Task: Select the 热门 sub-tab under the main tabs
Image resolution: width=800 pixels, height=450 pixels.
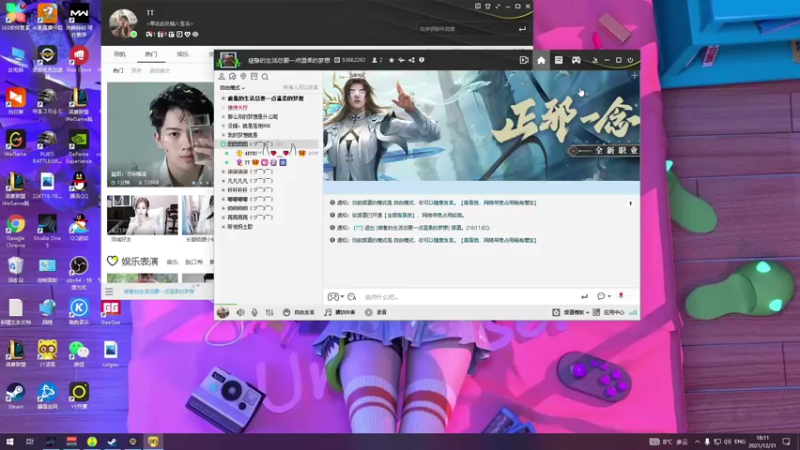Action: (118, 70)
